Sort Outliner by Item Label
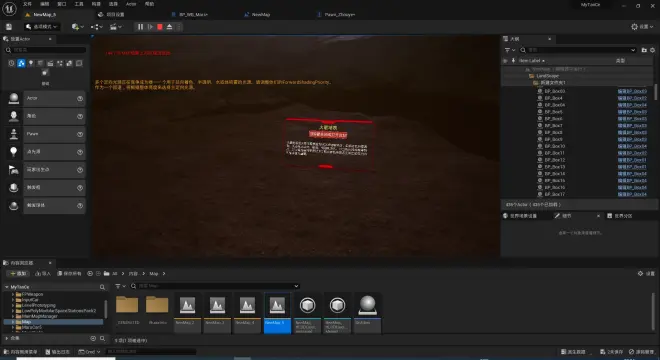The width and height of the screenshot is (660, 360). pos(531,61)
